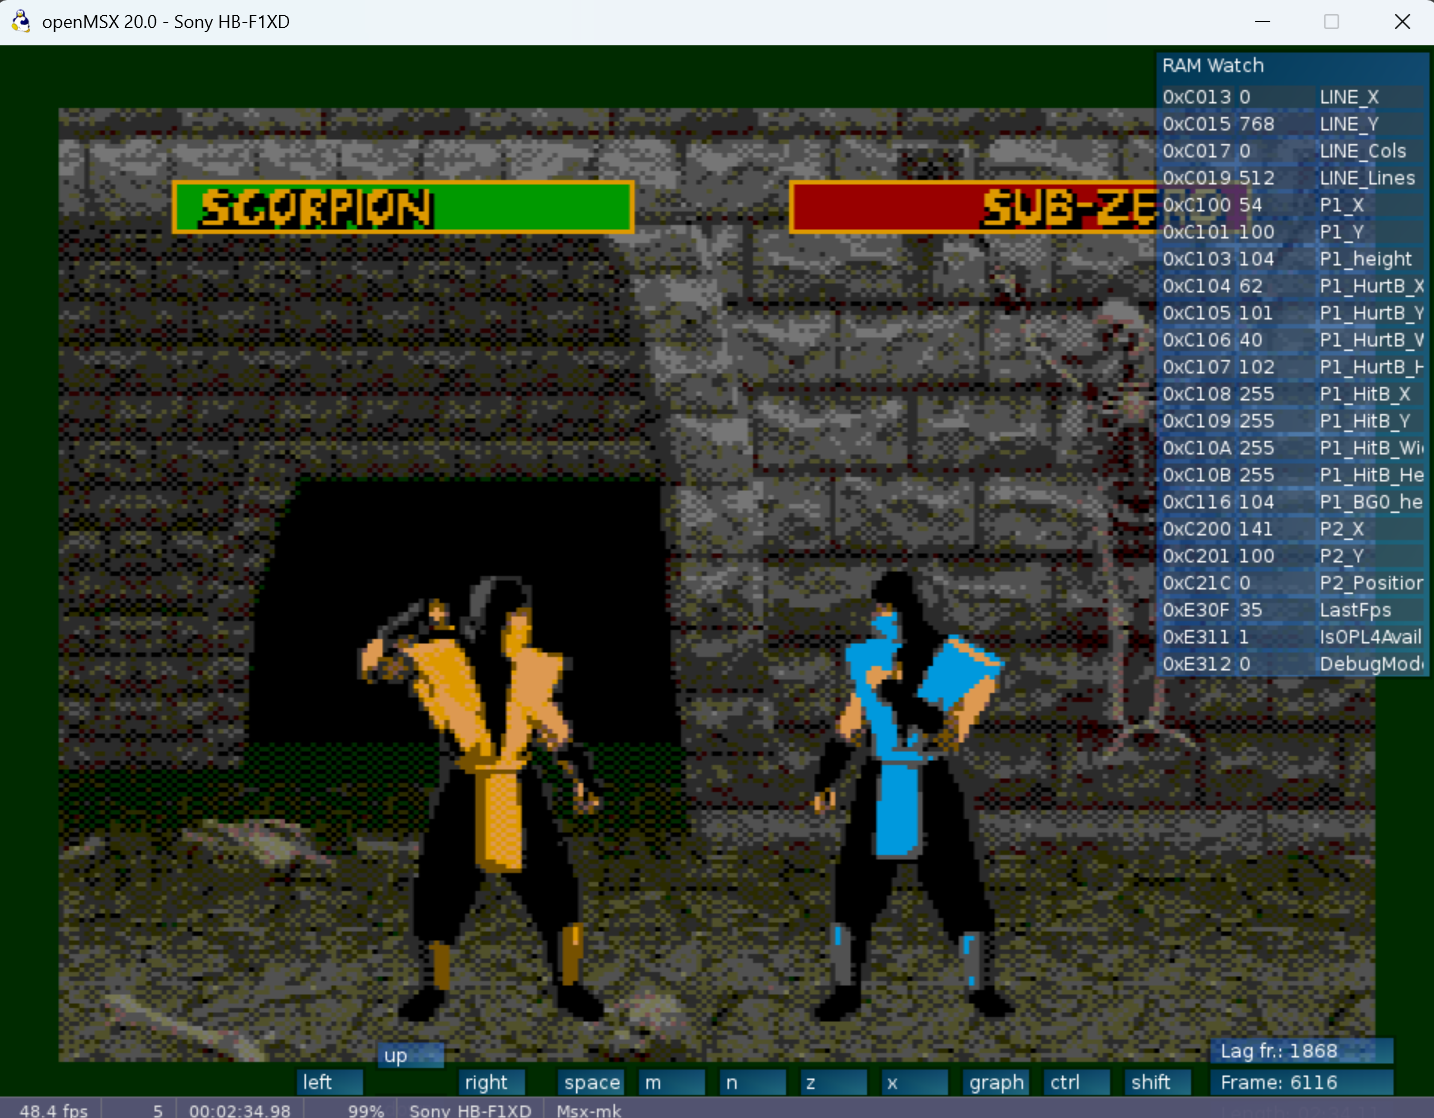The image size is (1434, 1118).
Task: Select the 0xC10B watch row
Action: pyautogui.click(x=1292, y=475)
